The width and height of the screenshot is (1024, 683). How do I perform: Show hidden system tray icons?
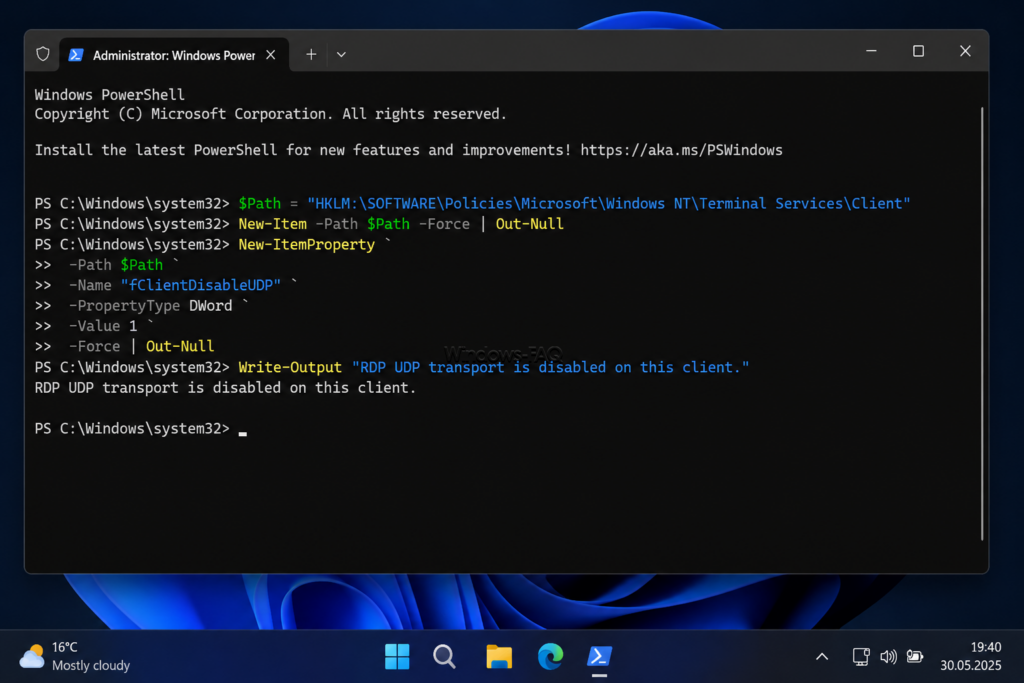coord(822,657)
